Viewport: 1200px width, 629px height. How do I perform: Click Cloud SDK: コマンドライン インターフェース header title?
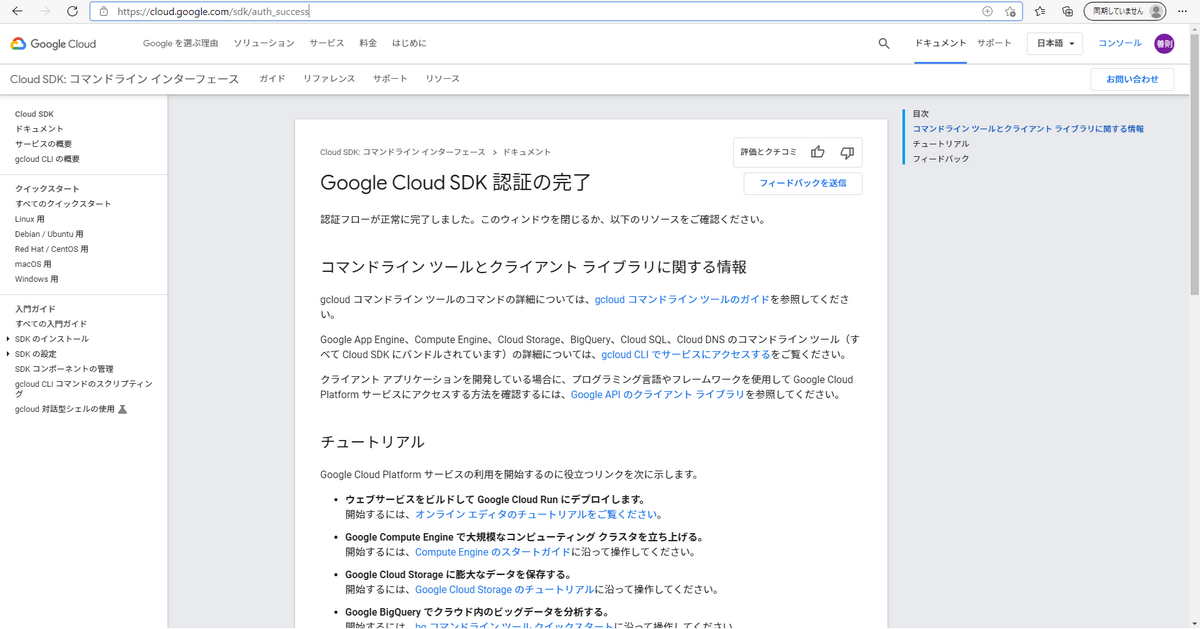pyautogui.click(x=125, y=79)
